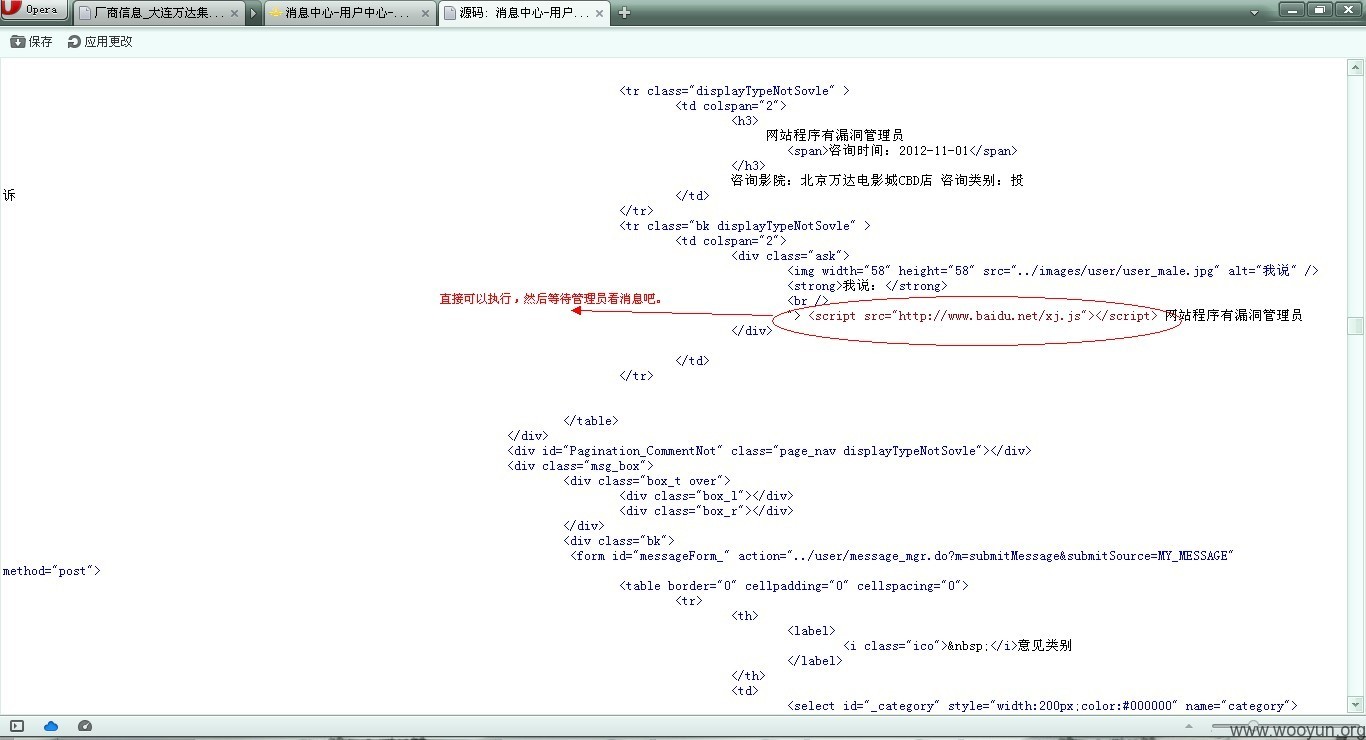Adjust the zoom slider in status bar

[x=1285, y=726]
